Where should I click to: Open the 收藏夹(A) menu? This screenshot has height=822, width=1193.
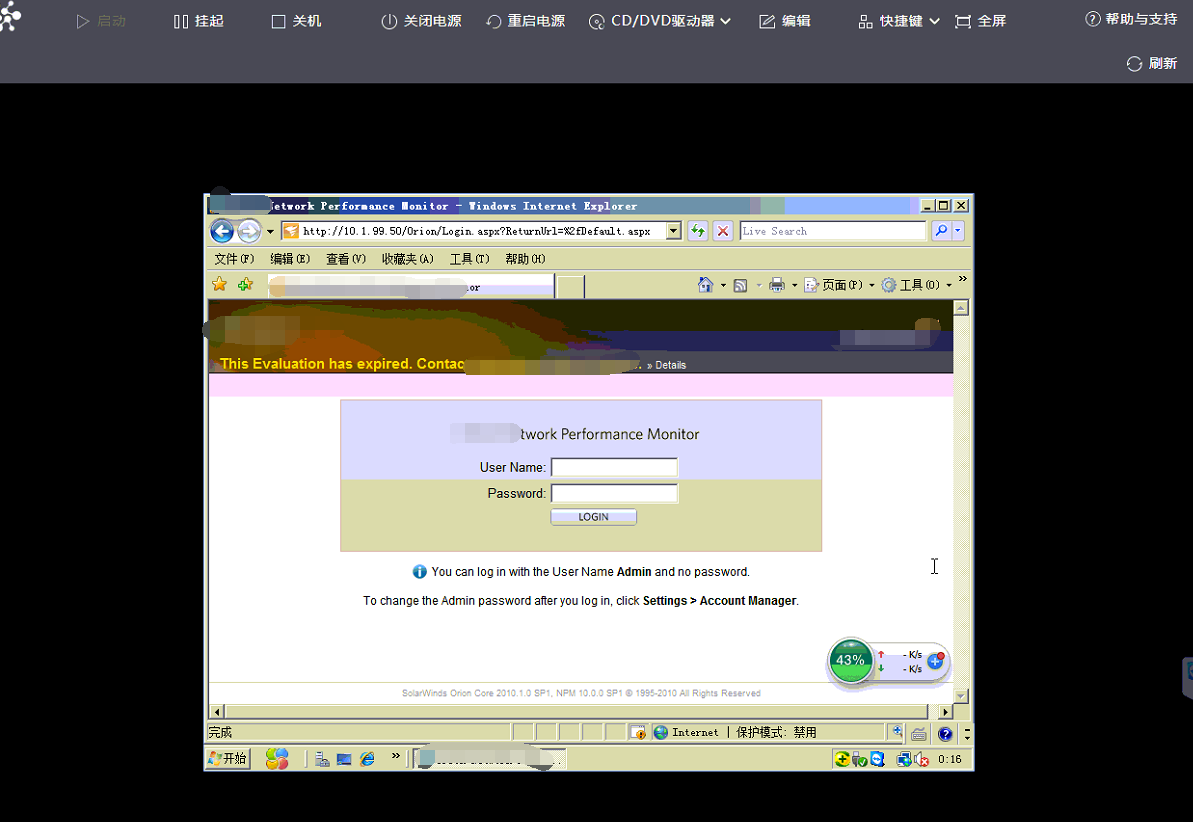(408, 259)
